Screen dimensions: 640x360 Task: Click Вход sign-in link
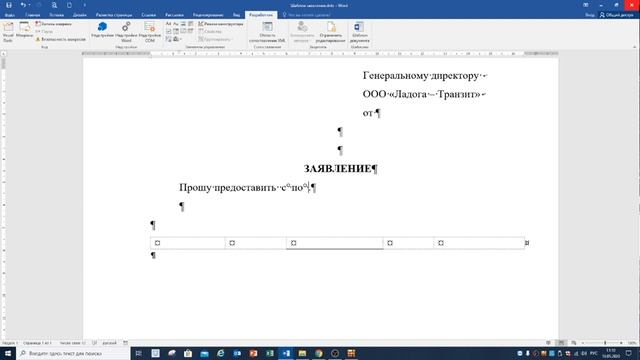tap(590, 15)
